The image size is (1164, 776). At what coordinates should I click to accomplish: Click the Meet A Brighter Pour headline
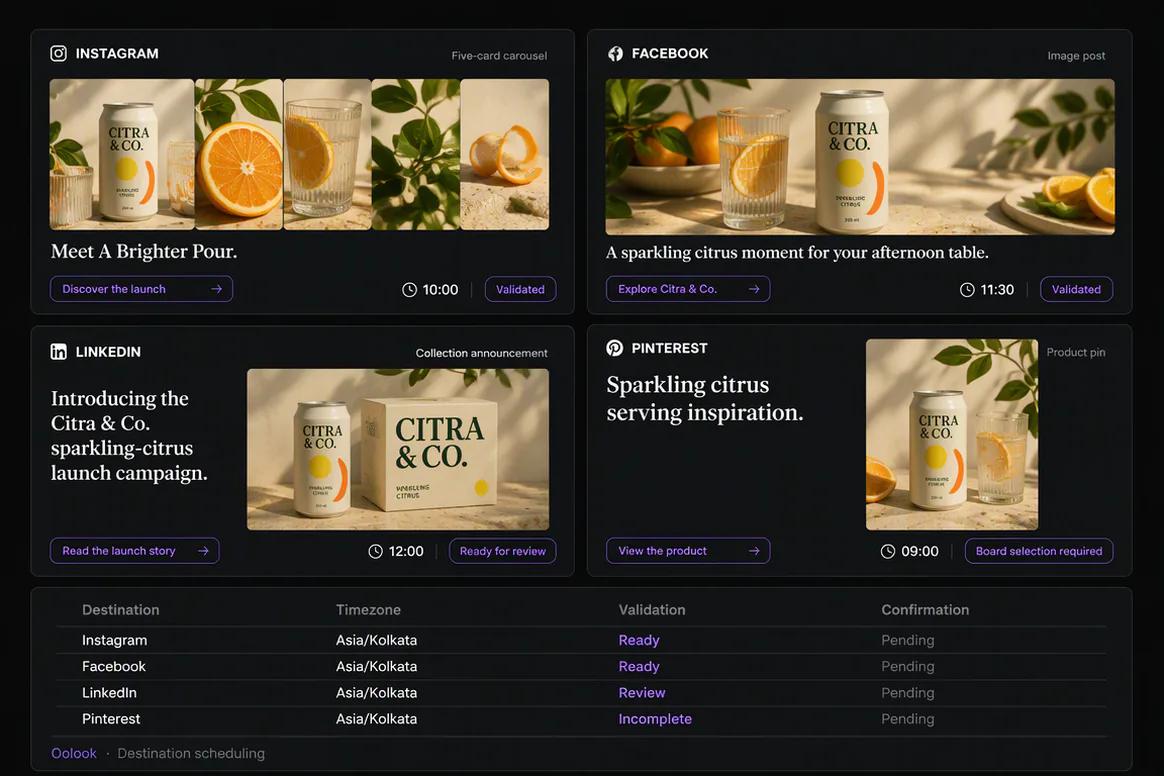coord(144,251)
